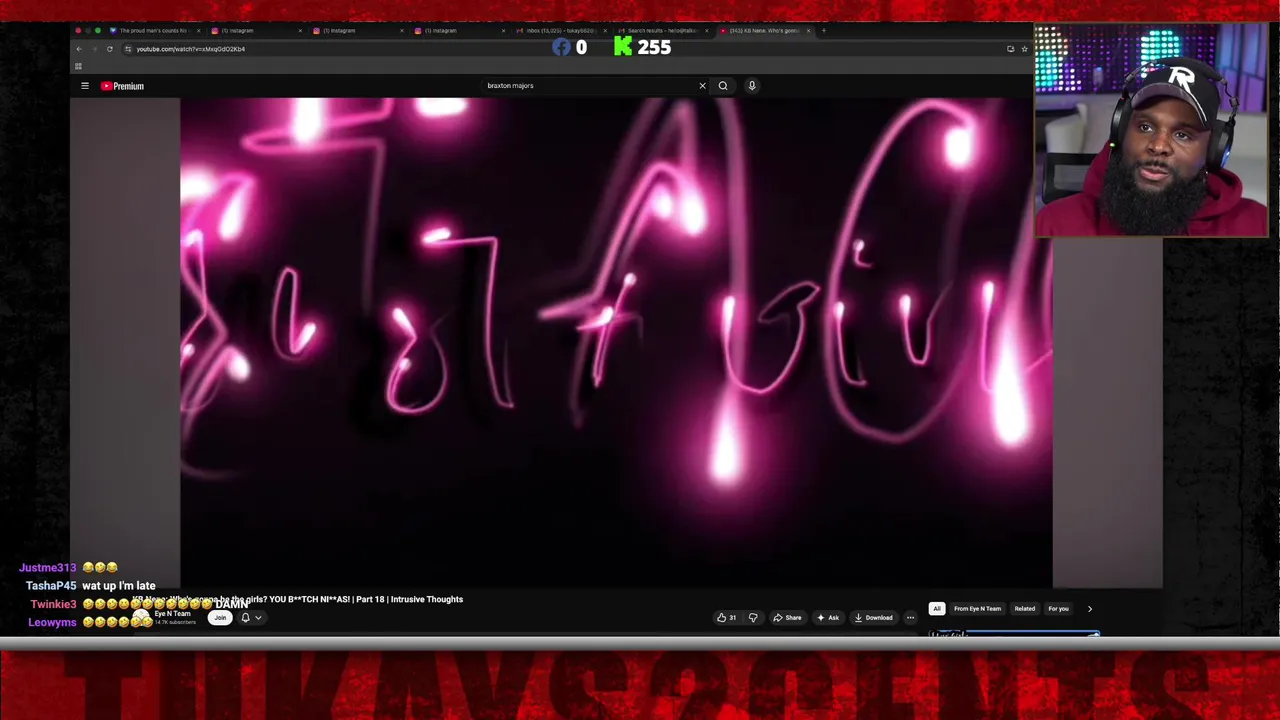This screenshot has width=1280, height=720.
Task: Click the install/cast icon in address bar
Action: 1010,49
